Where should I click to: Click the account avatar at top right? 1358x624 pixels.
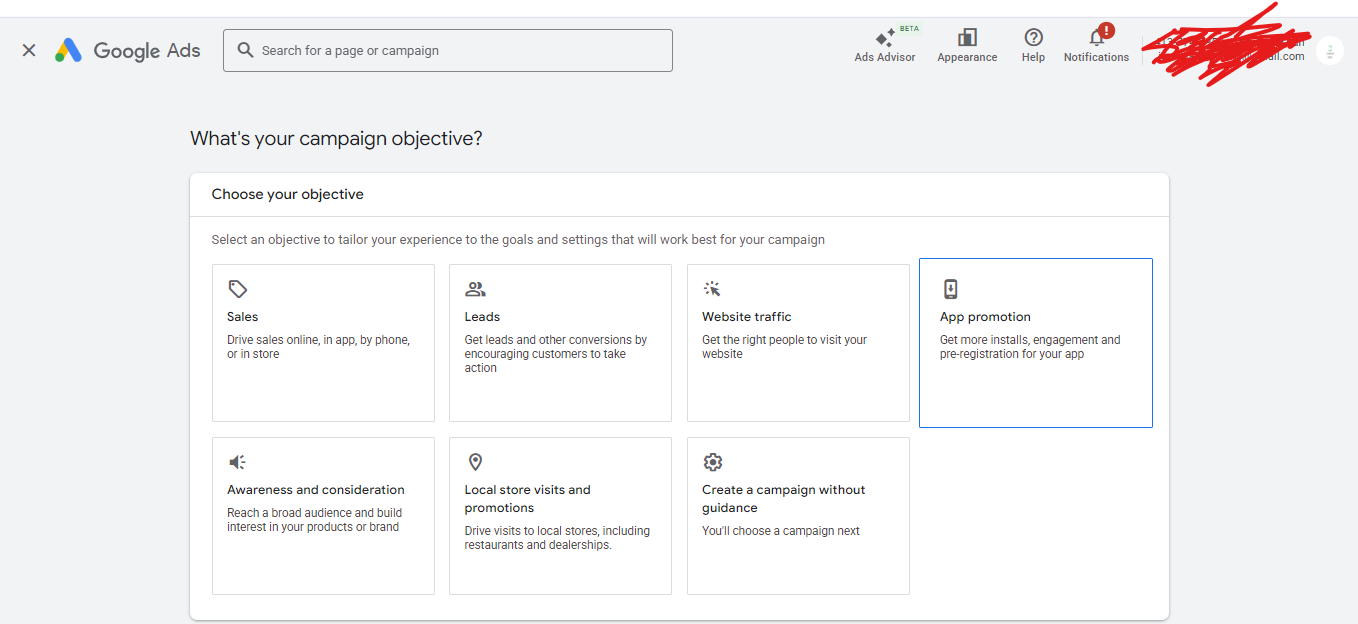1329,51
